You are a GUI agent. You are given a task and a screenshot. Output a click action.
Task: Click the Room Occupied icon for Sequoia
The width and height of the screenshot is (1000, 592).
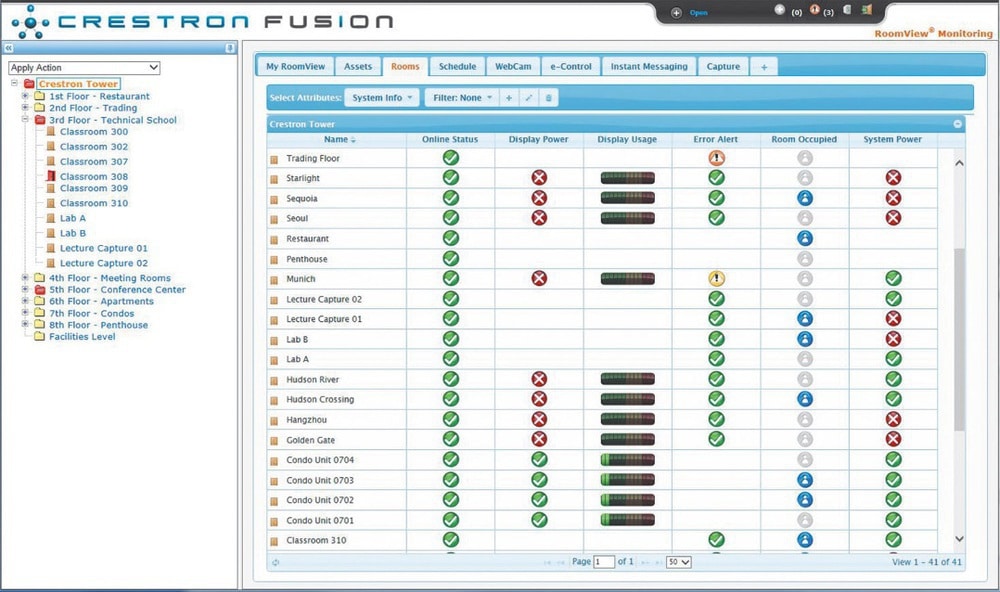coord(805,198)
